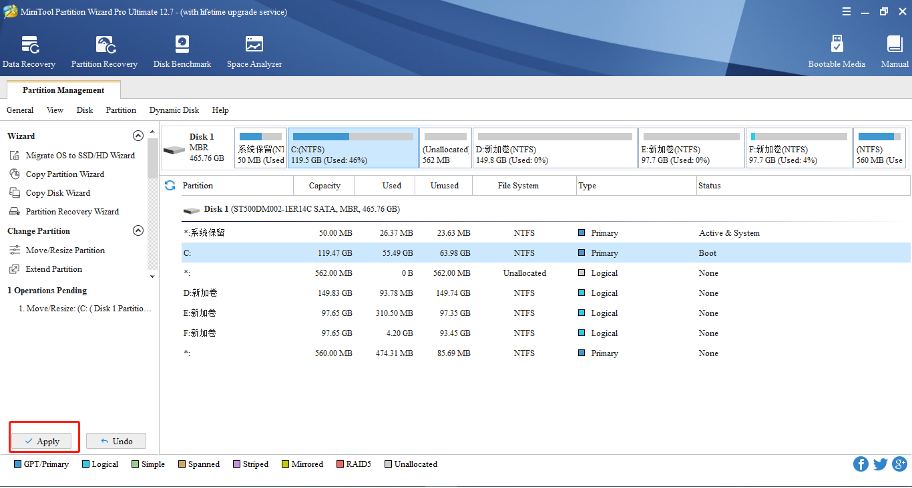Launch the Copy Partition Wizard
Image resolution: width=912 pixels, height=488 pixels.
[58, 174]
